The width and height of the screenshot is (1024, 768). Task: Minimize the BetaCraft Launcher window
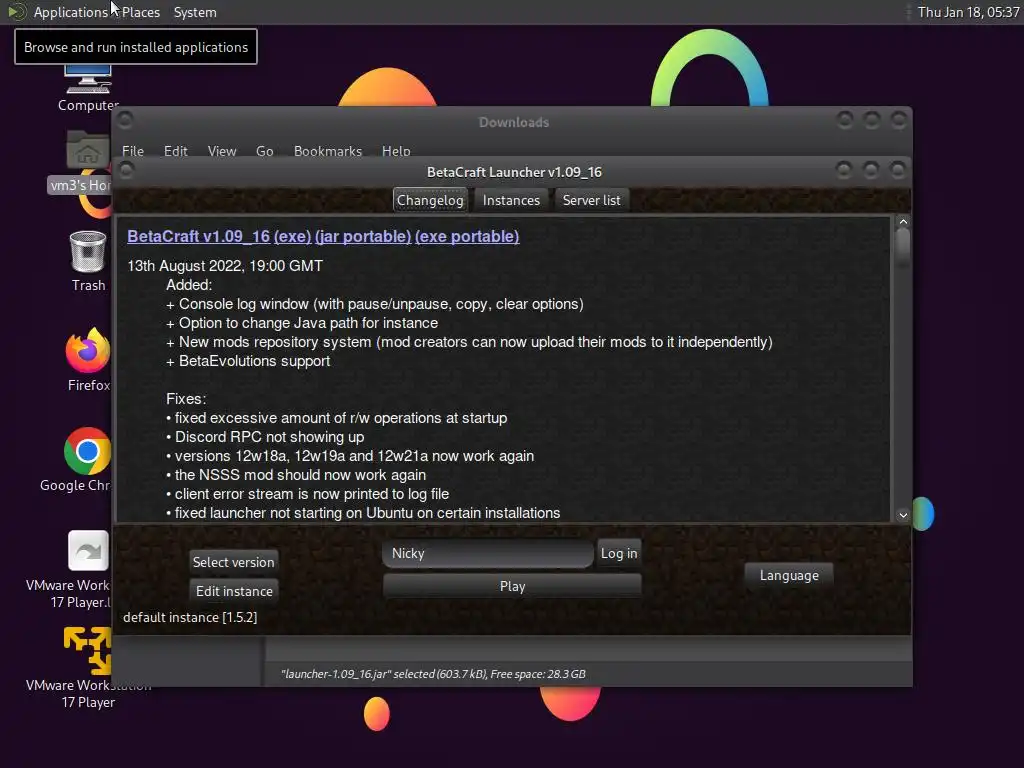(x=844, y=170)
